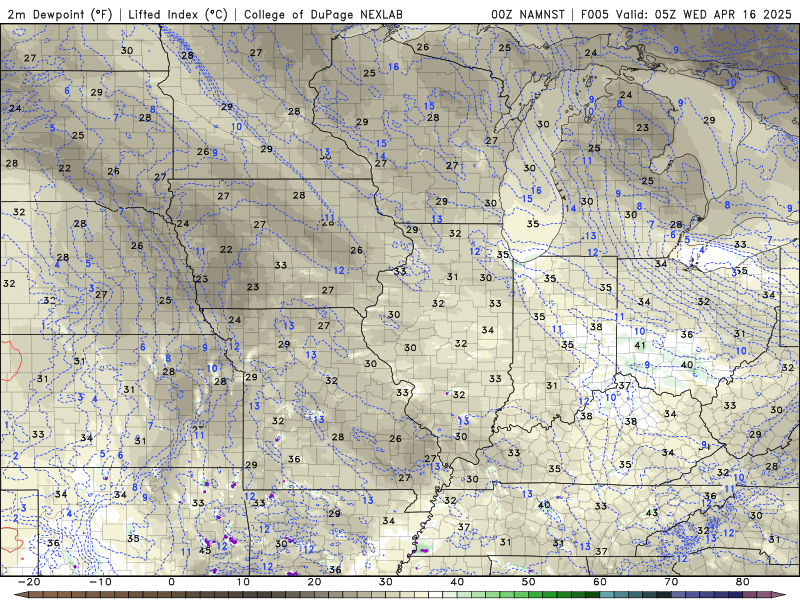The width and height of the screenshot is (800, 600).
Task: Click the '-20' label on the color scale
Action: 29,582
